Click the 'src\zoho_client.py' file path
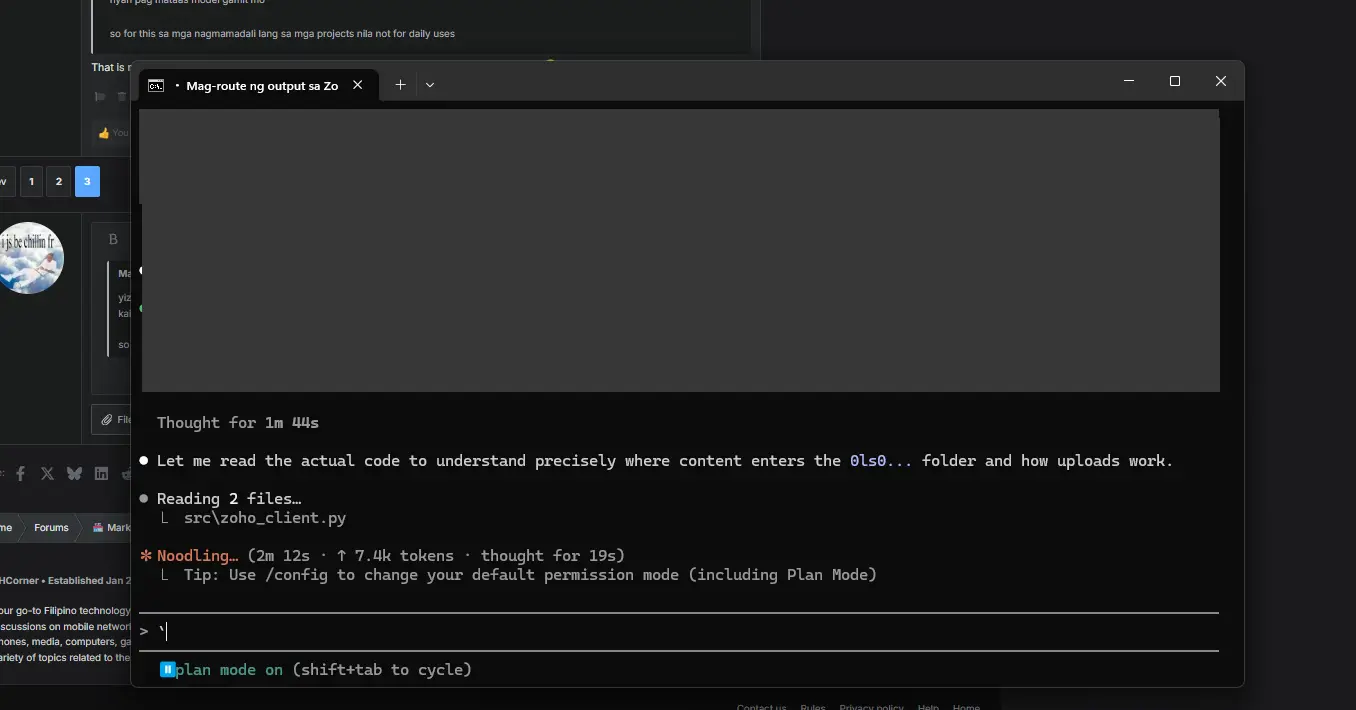 265,518
